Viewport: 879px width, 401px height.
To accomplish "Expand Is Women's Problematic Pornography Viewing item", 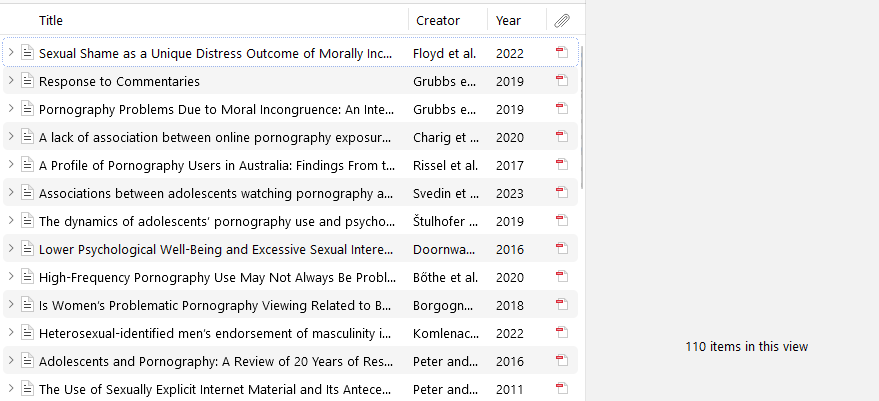I will tap(11, 305).
